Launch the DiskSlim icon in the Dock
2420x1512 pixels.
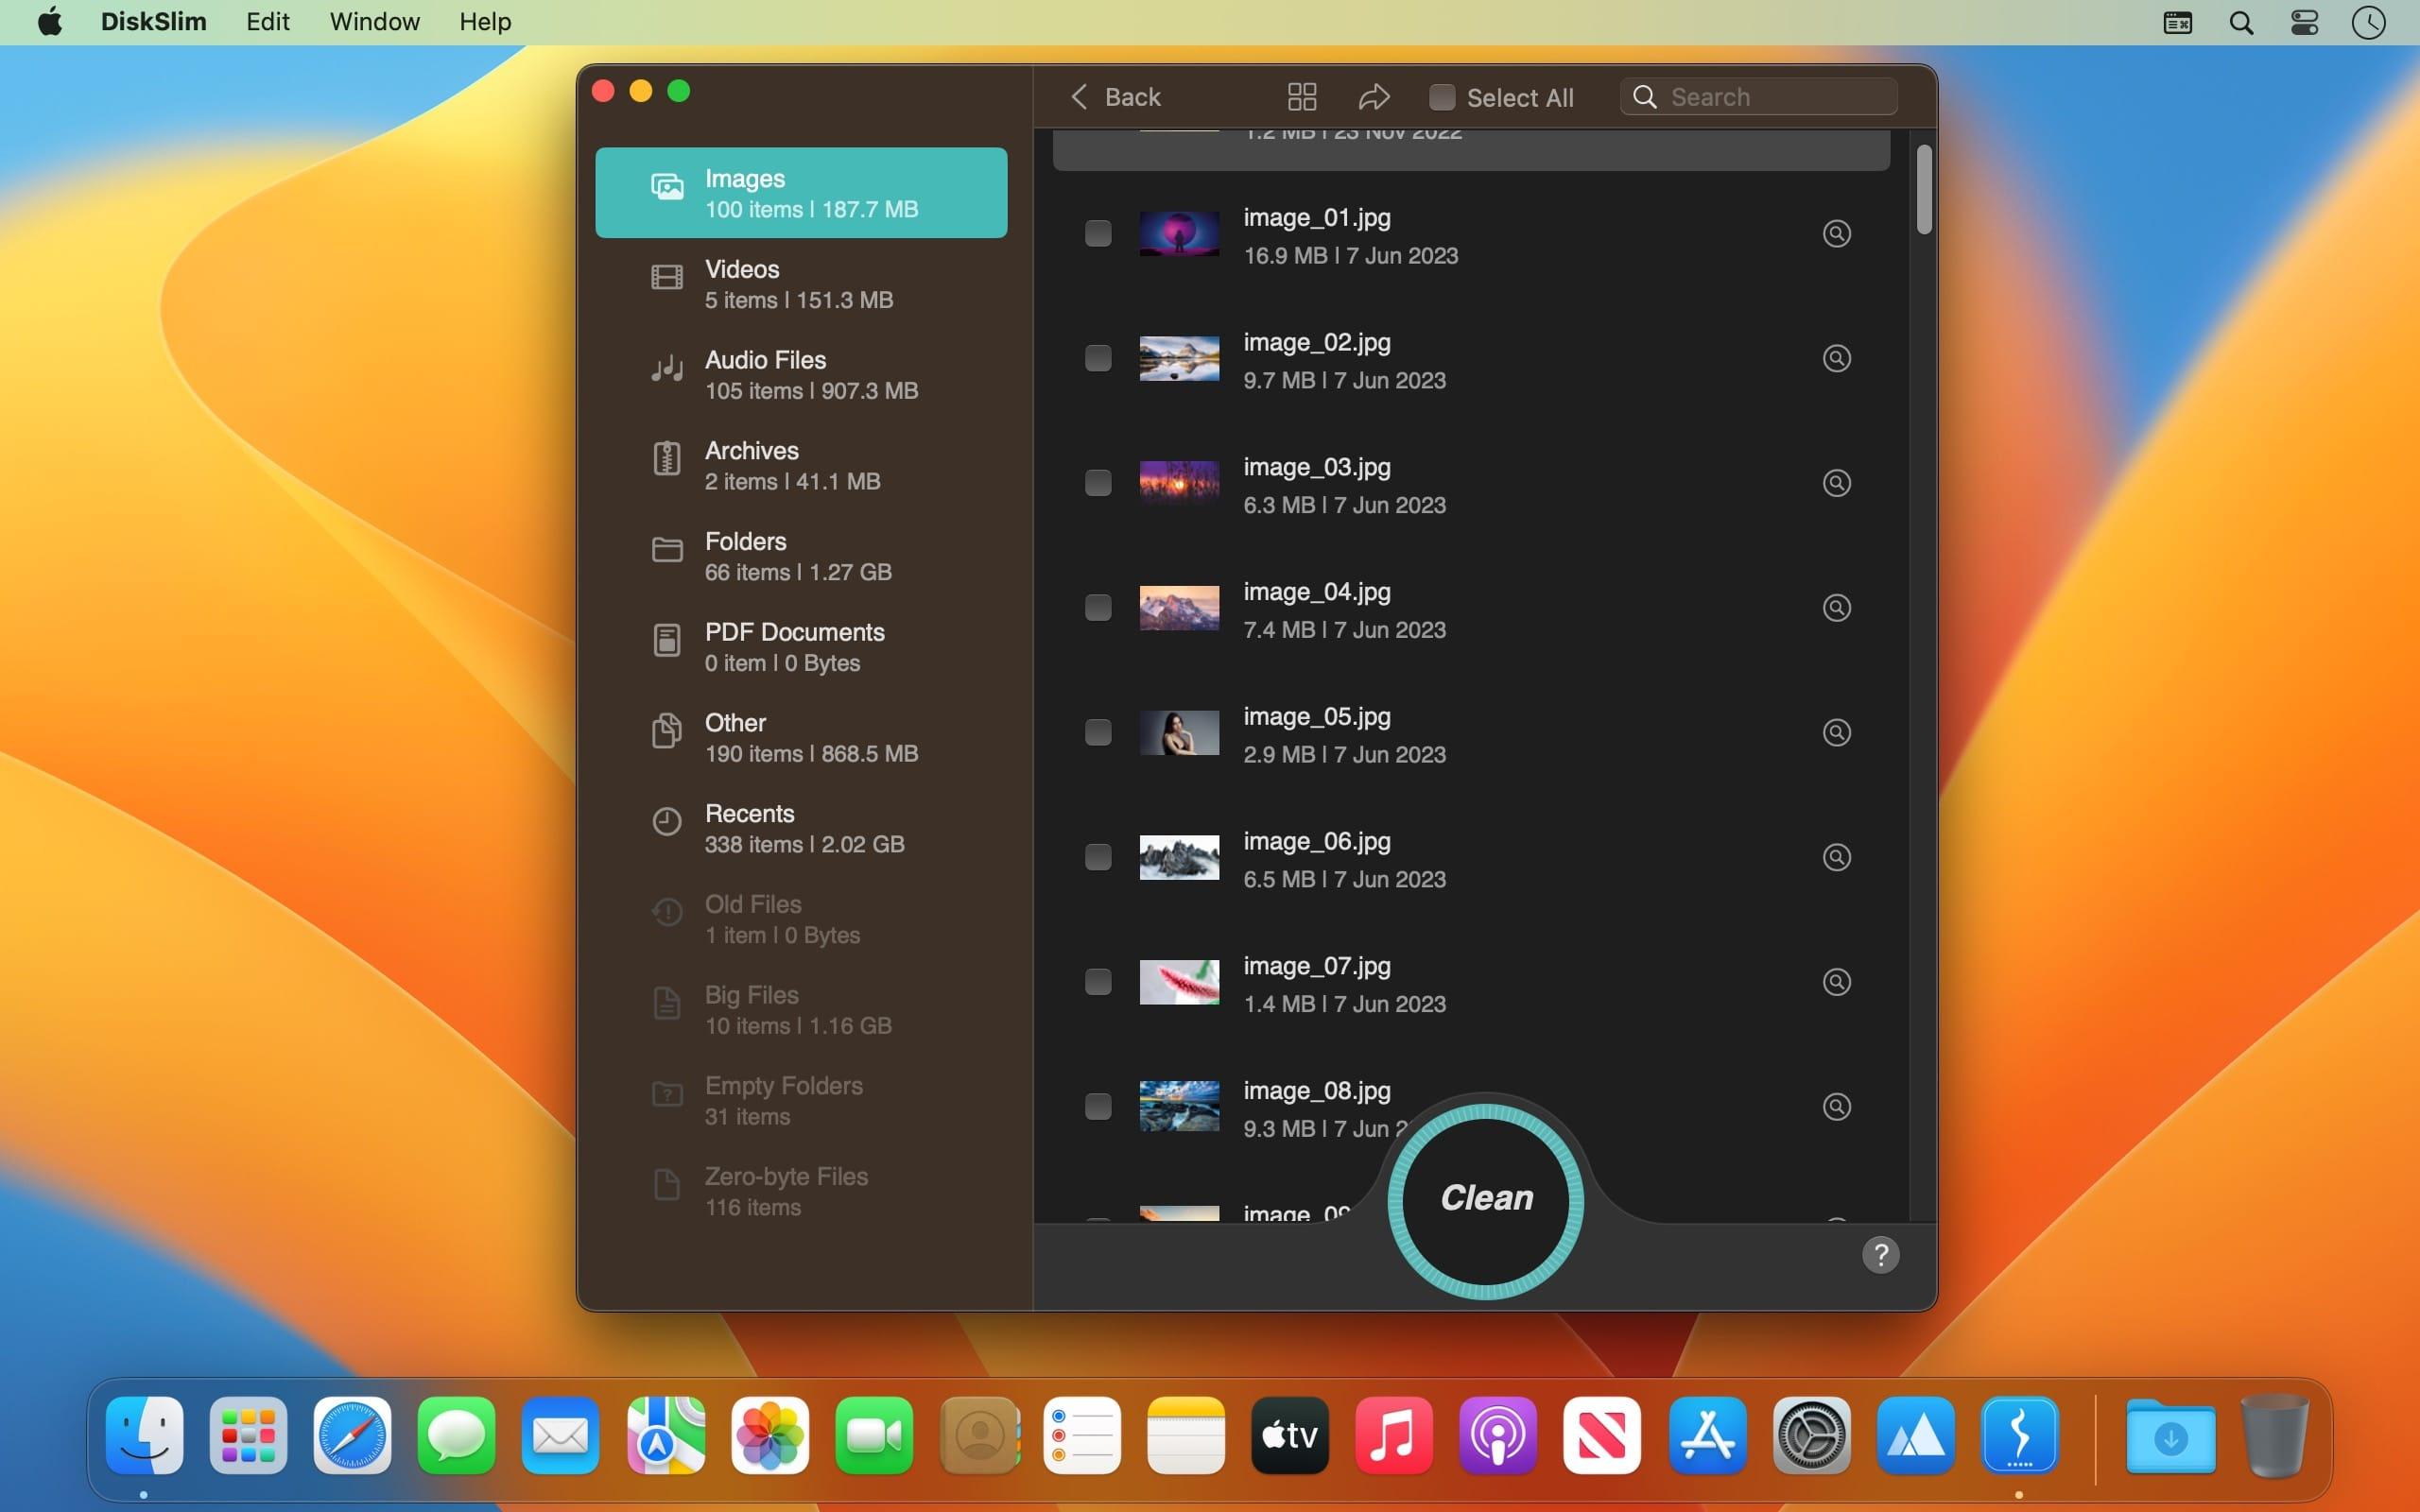click(2018, 1436)
